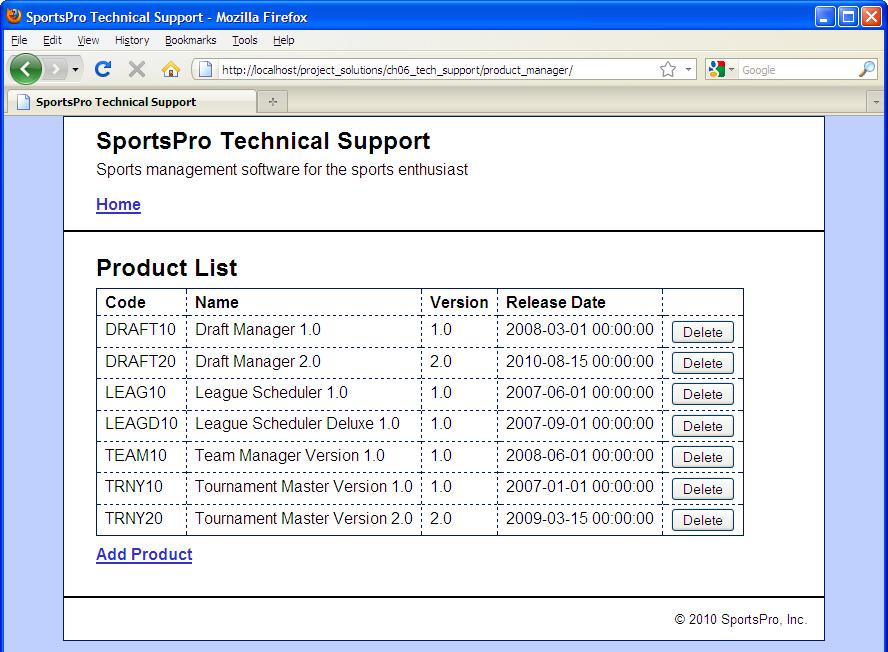Click the forward navigation arrow
This screenshot has height=652, width=888.
coord(57,68)
